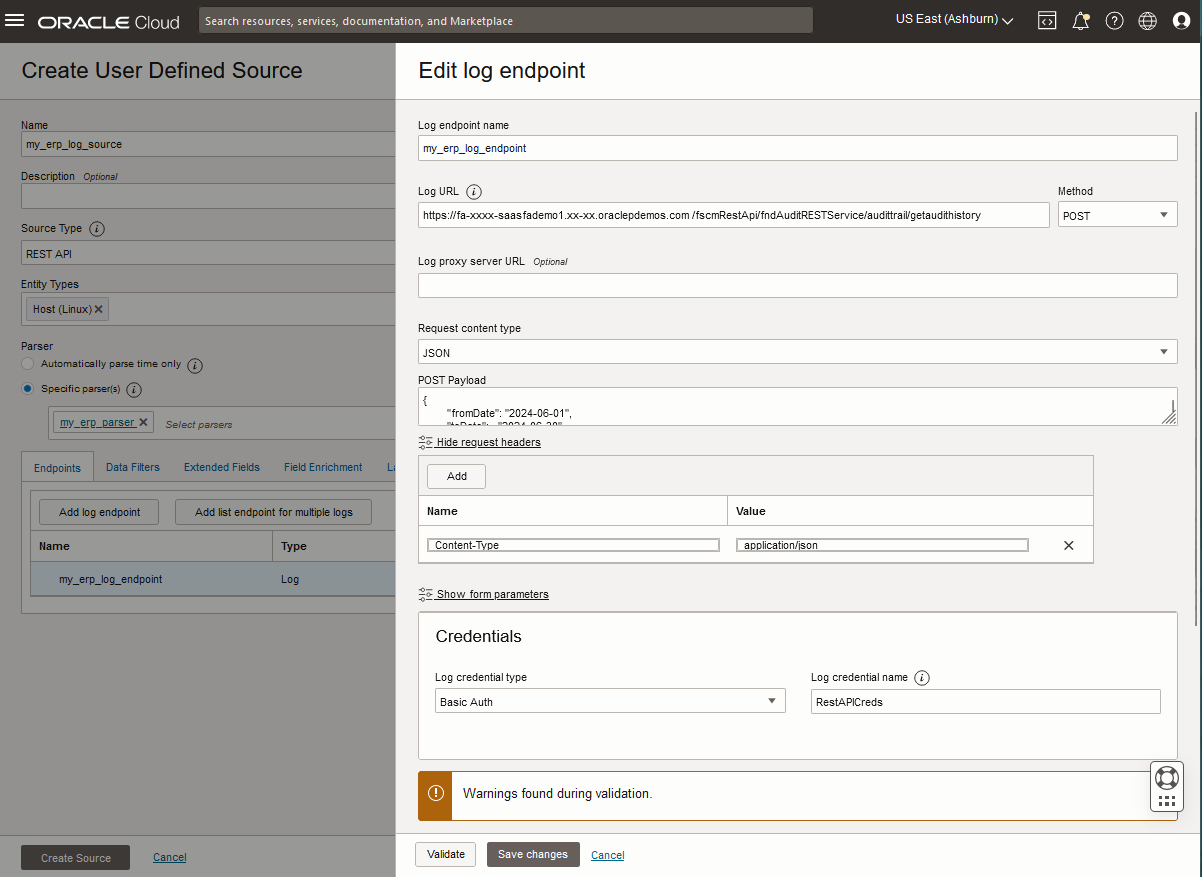Open the hamburger navigation menu
The width and height of the screenshot is (1202, 877).
tap(15, 21)
